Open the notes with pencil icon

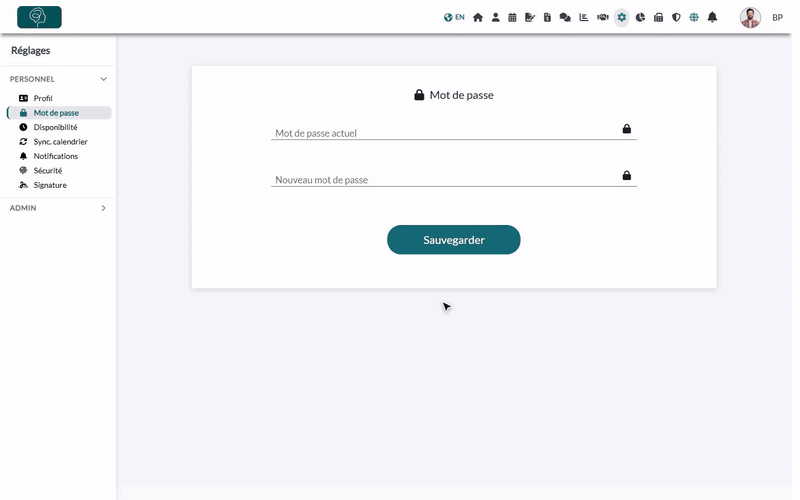[x=530, y=17]
